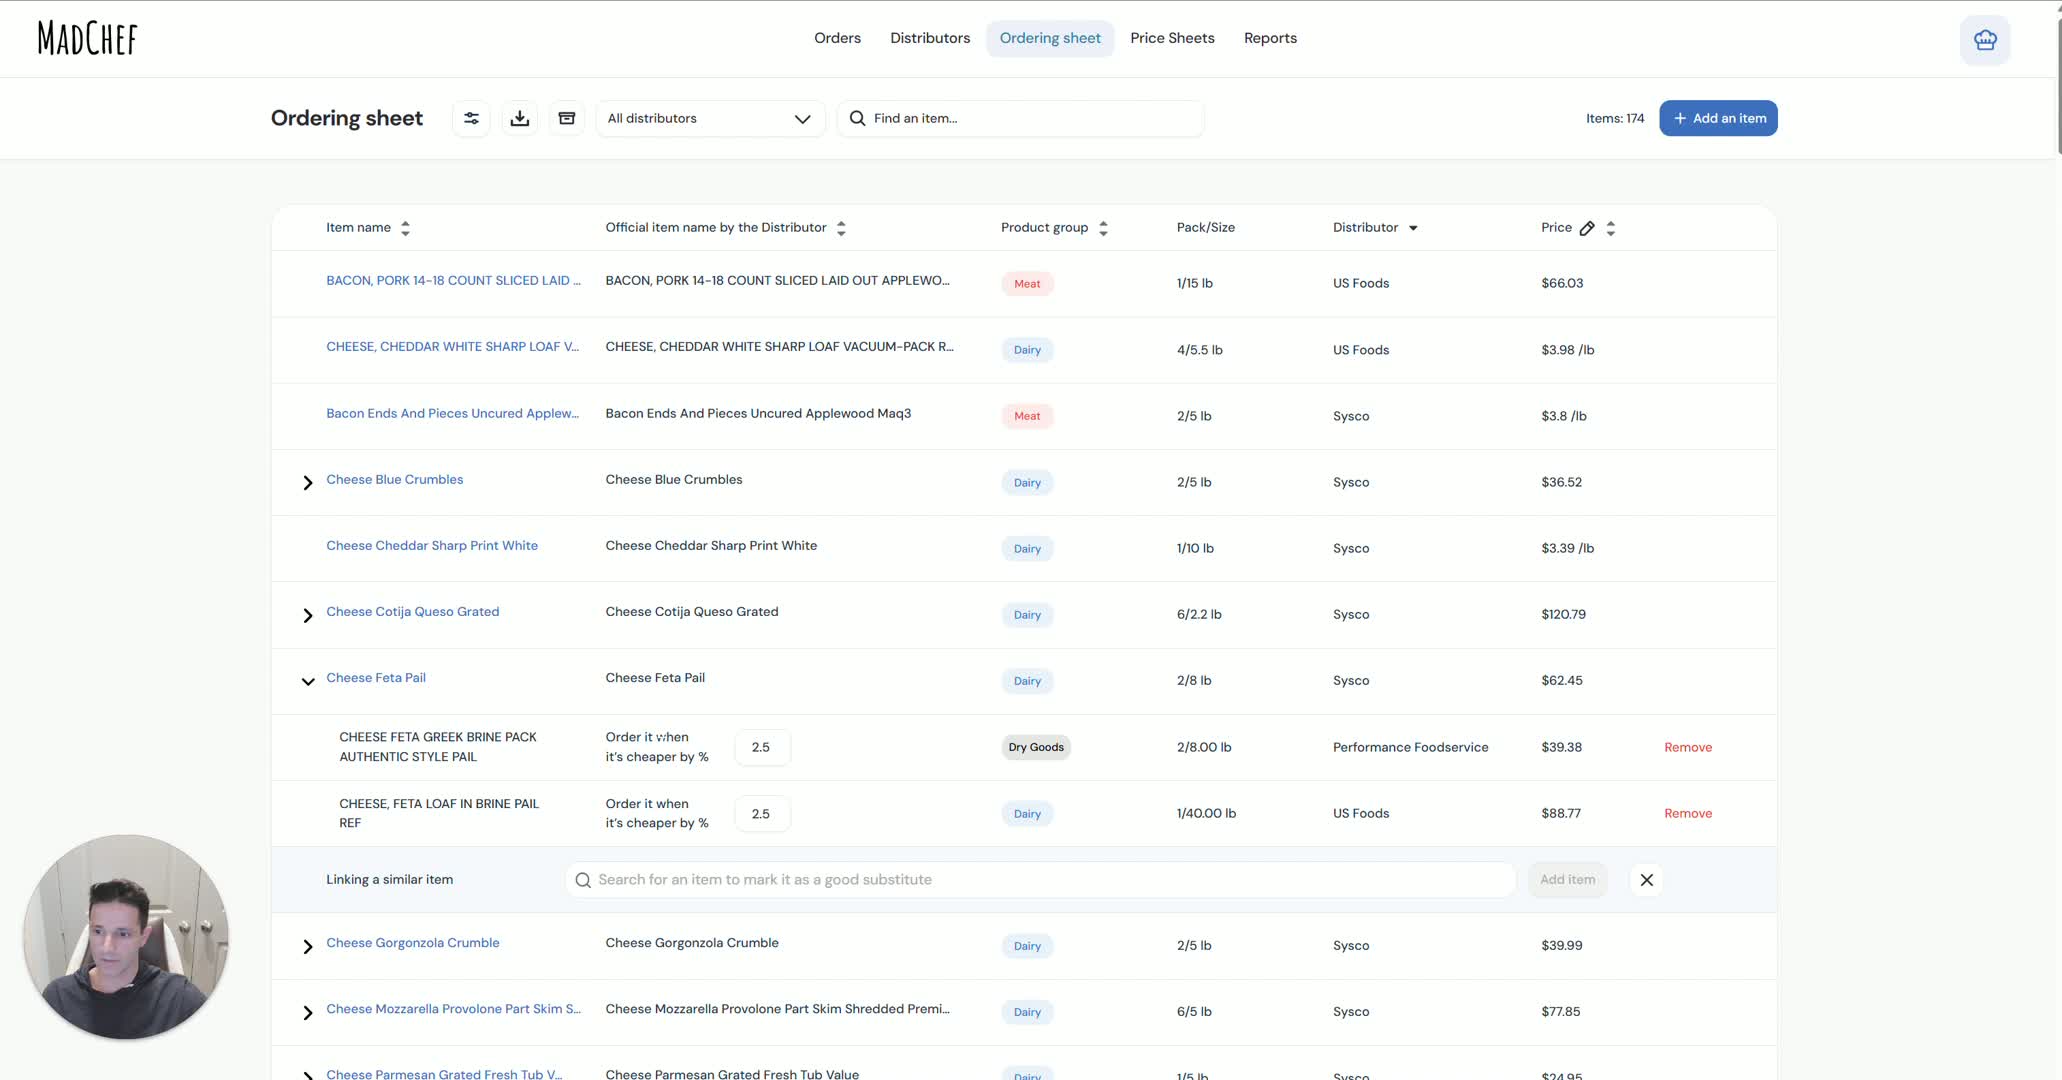This screenshot has height=1080, width=2062.
Task: Click the $62.45 price for Cheese Feta Pail
Action: coord(1562,680)
